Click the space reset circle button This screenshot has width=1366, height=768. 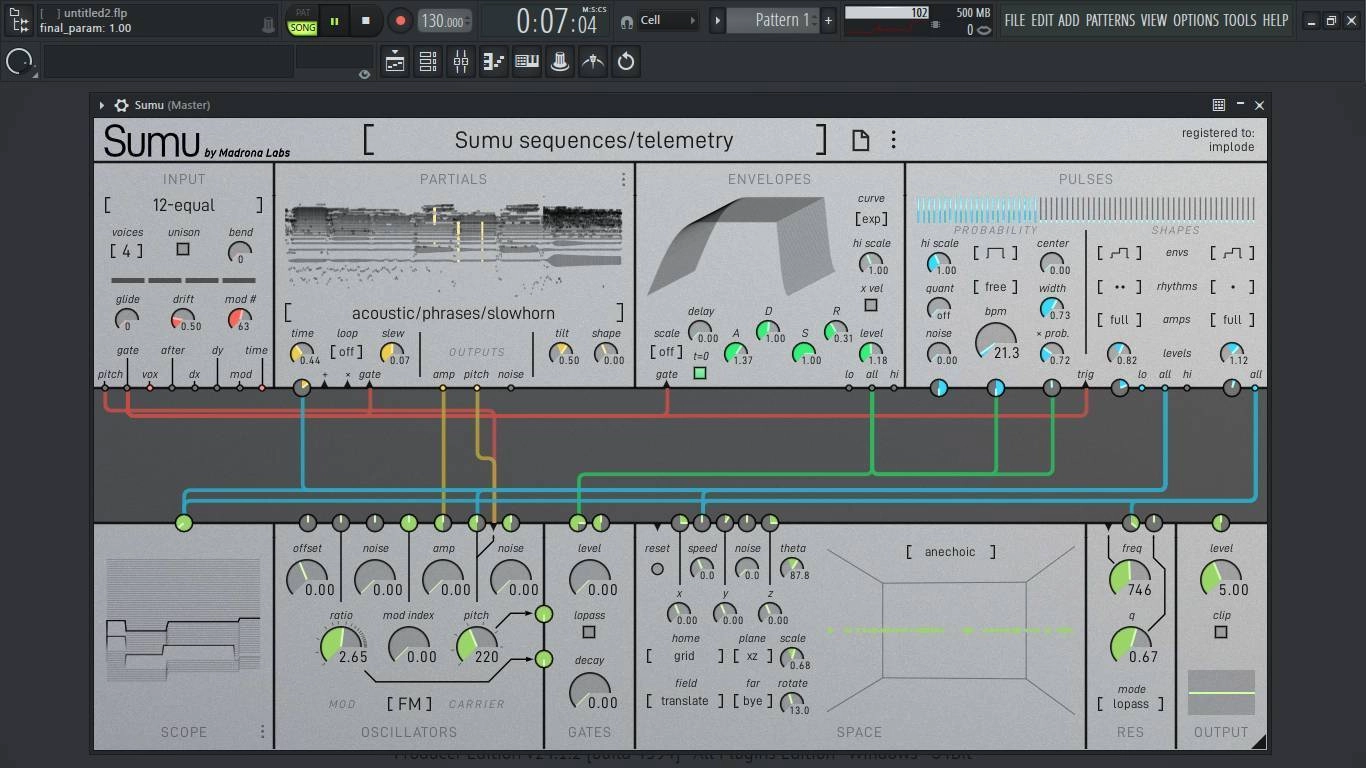(x=657, y=569)
